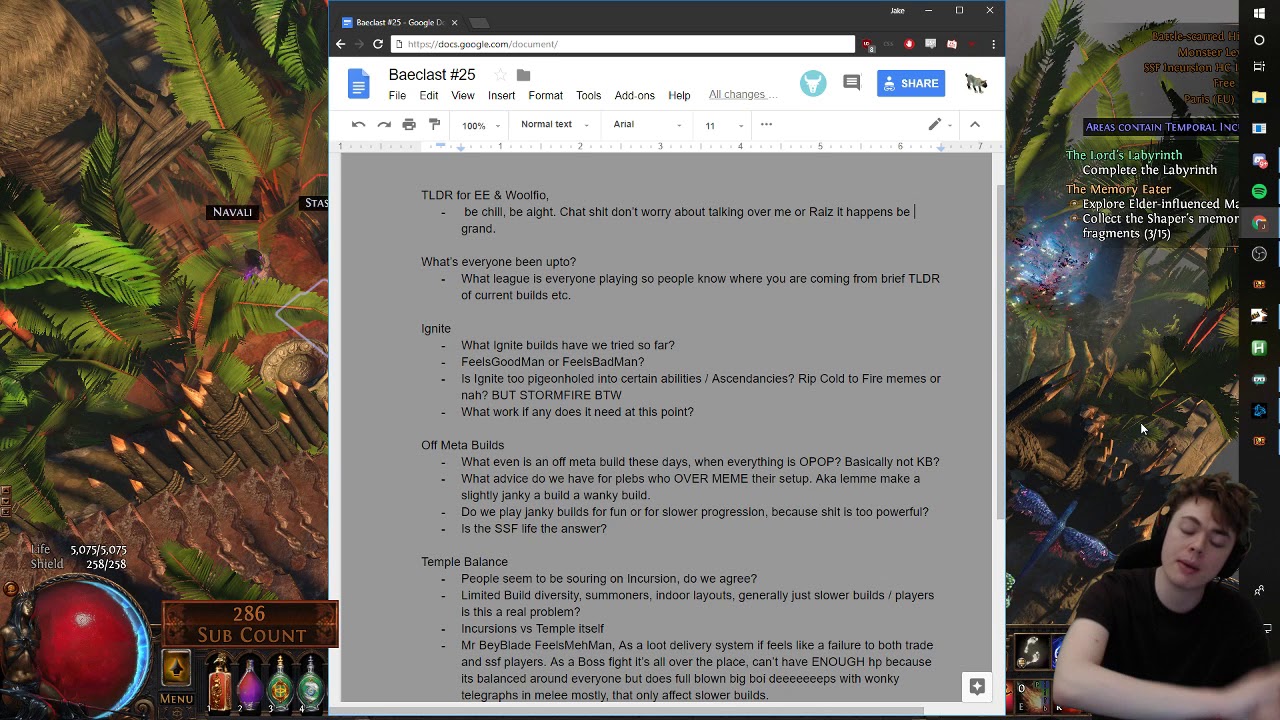This screenshot has width=1280, height=720.
Task: Print the document
Action: tap(409, 124)
